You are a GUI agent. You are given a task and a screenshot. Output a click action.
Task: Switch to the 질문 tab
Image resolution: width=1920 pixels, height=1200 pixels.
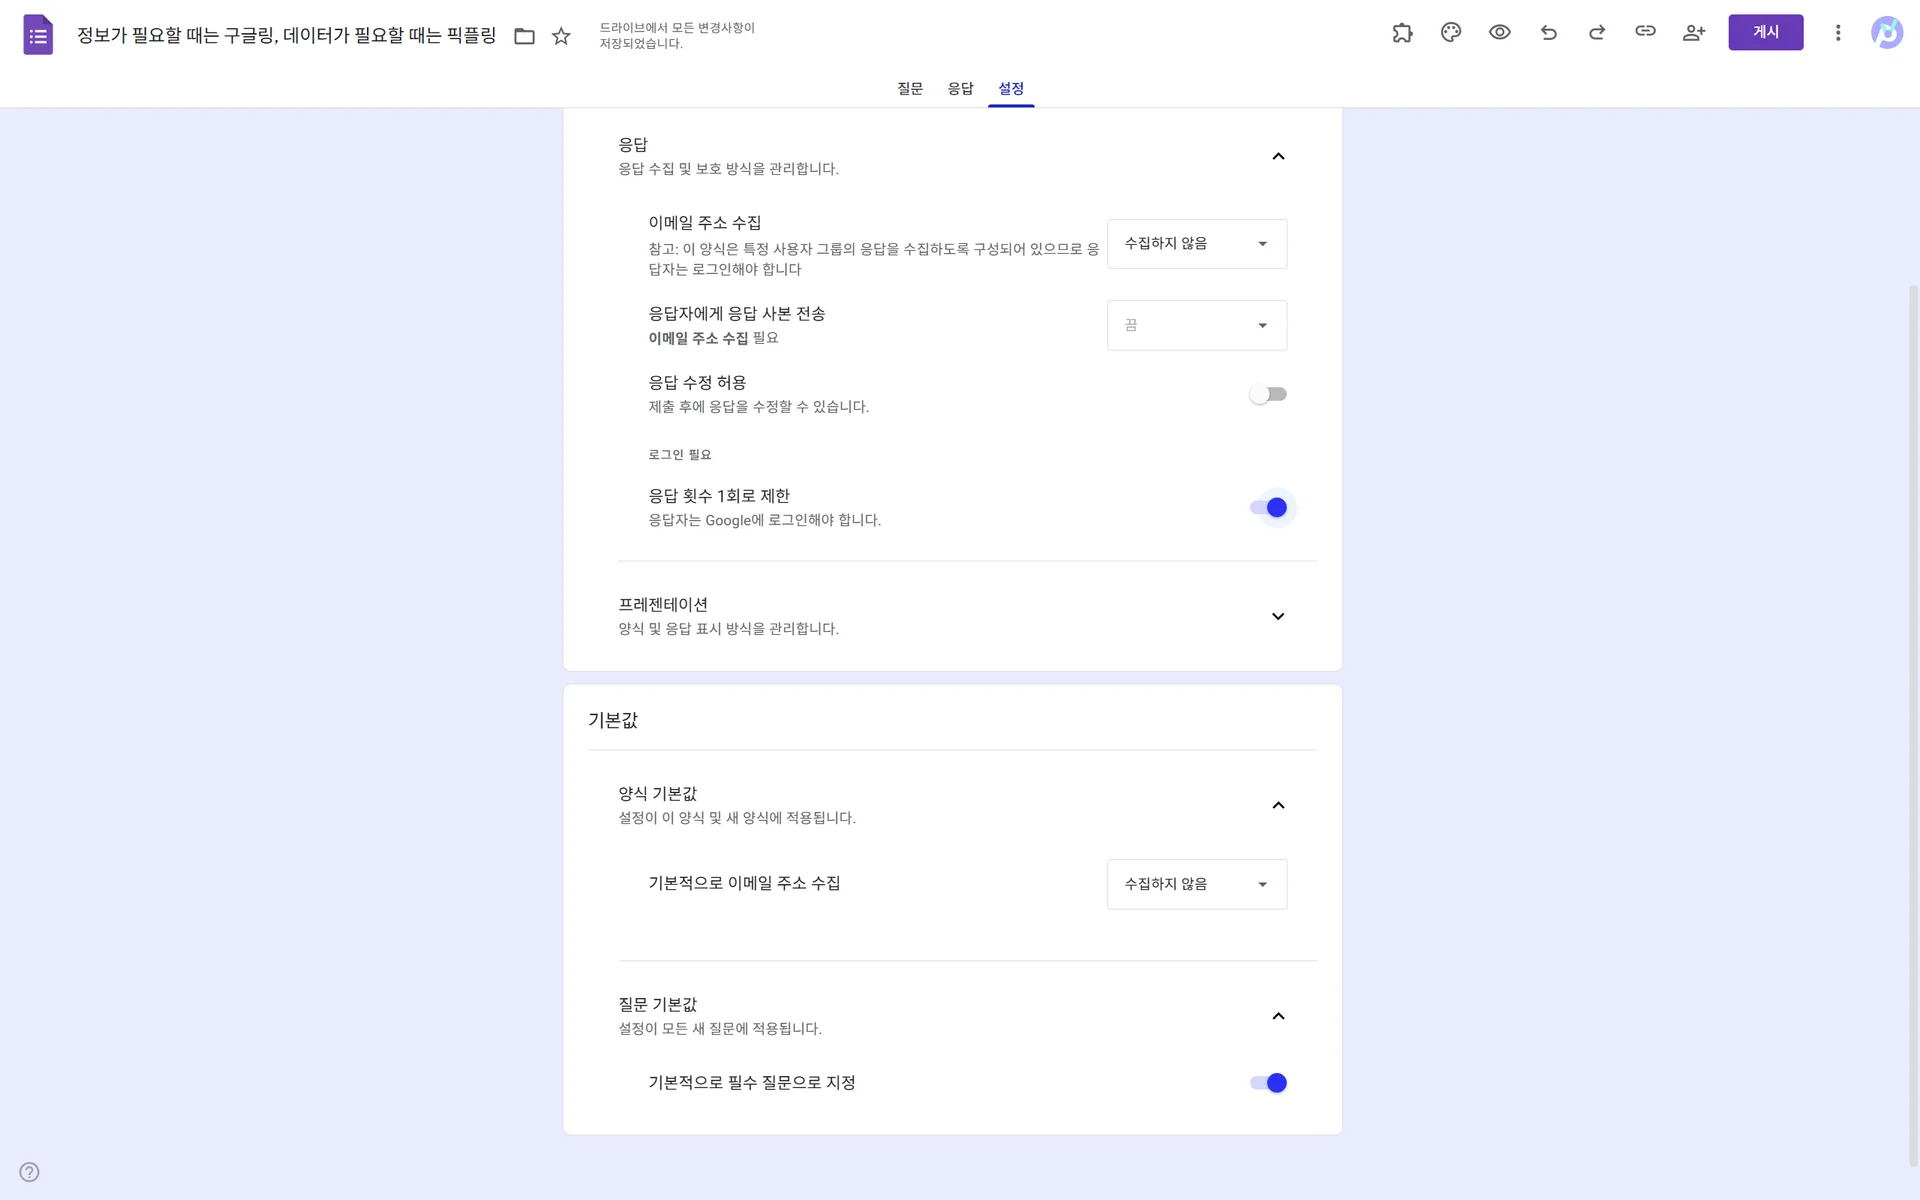tap(909, 88)
